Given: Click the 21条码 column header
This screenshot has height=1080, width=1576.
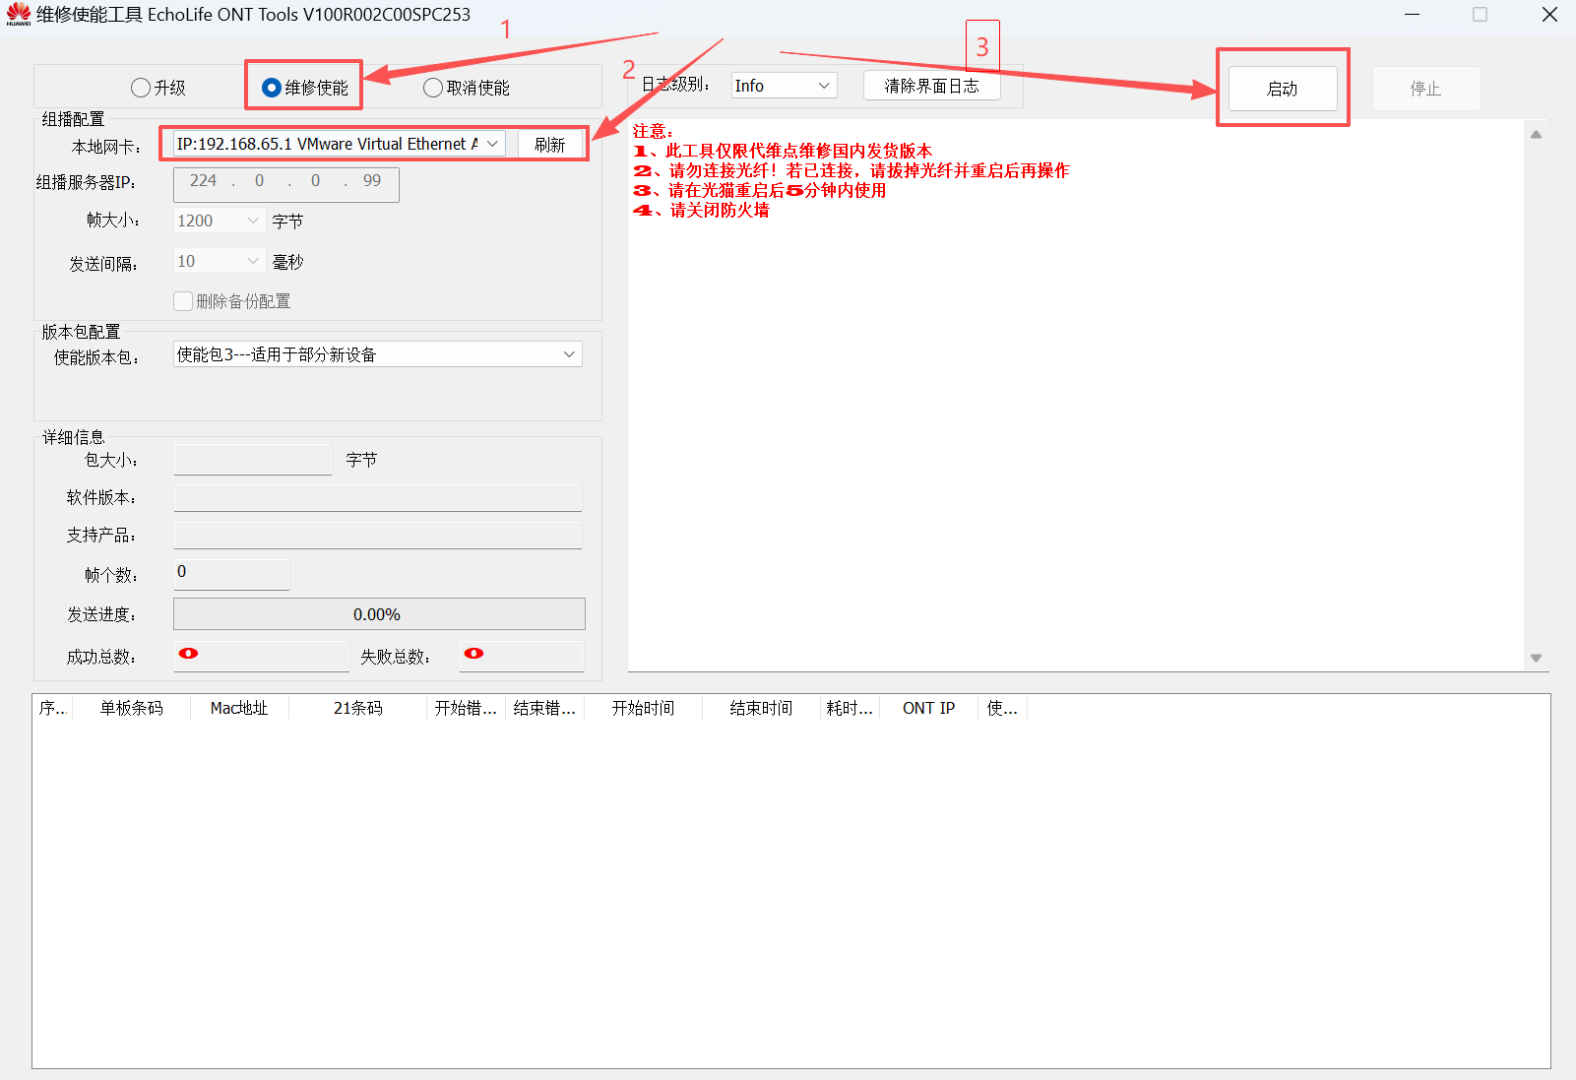Looking at the screenshot, I should coord(358,708).
